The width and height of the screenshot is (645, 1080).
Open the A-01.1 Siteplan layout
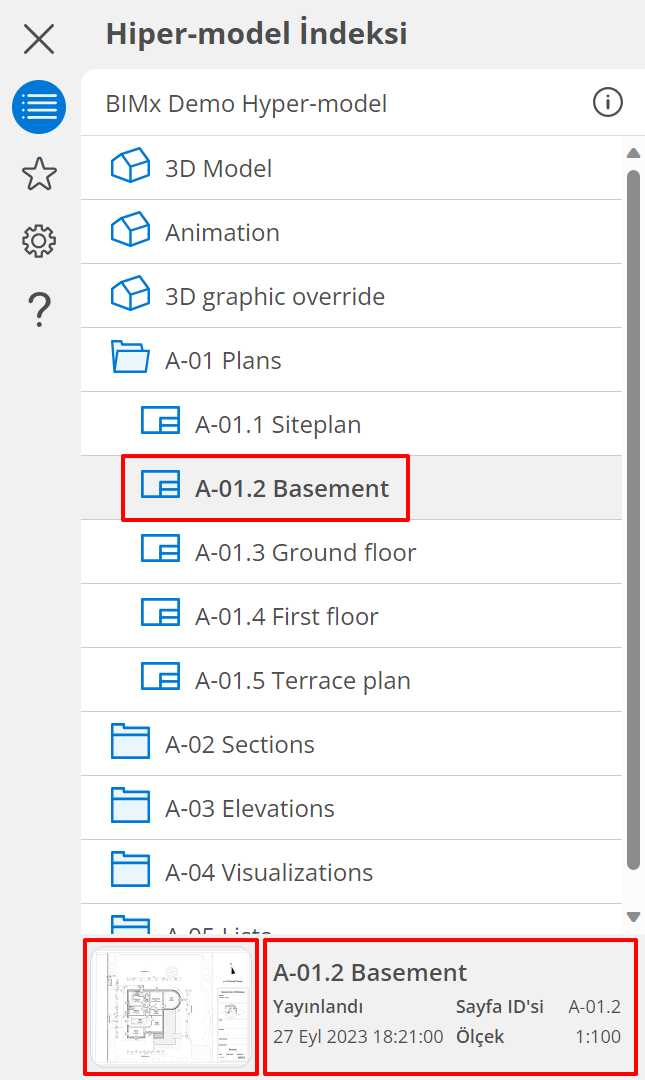[278, 424]
